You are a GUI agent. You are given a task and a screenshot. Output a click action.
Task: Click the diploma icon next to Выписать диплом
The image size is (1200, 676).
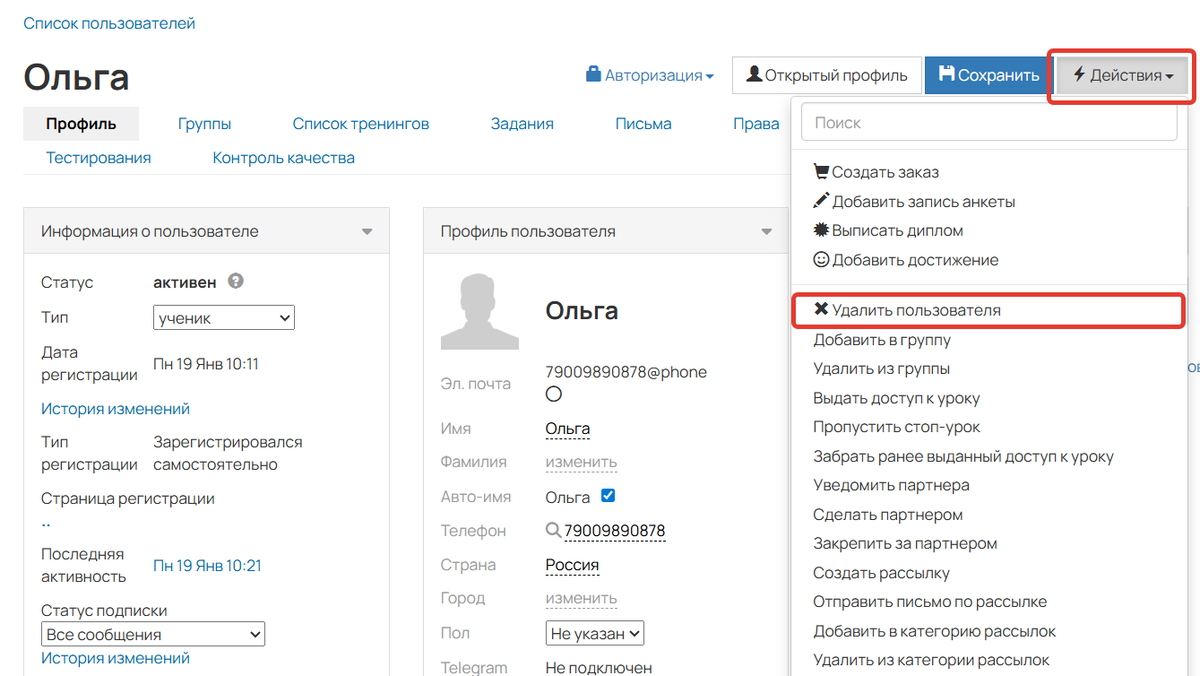(x=820, y=230)
